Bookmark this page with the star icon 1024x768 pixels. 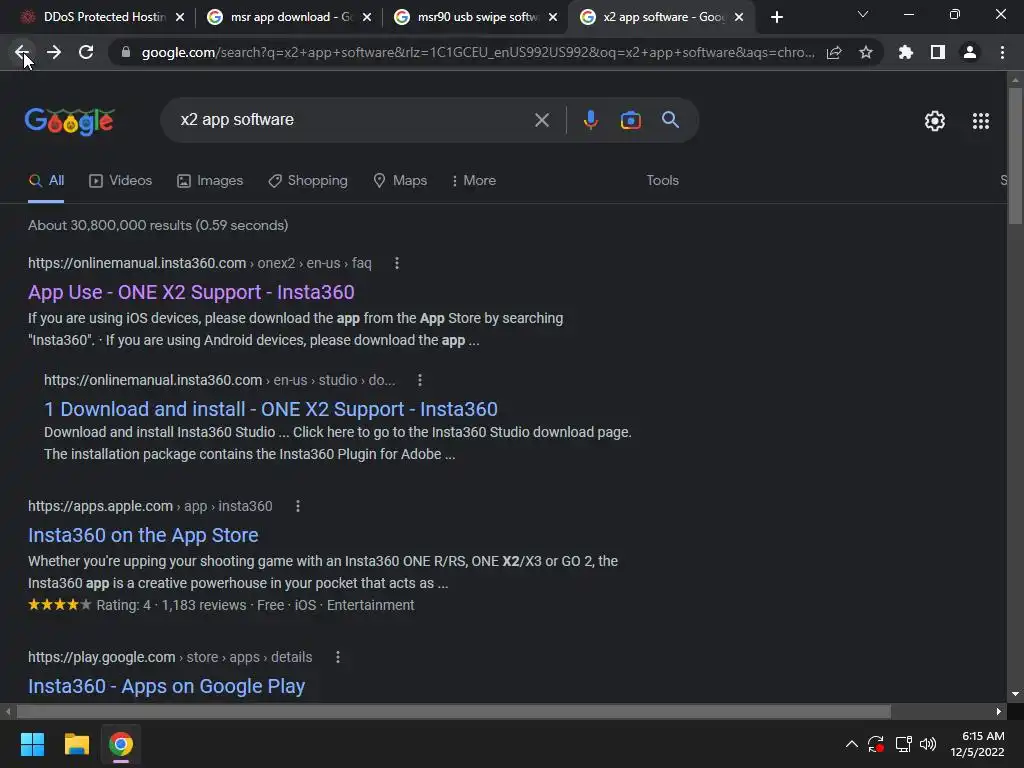pyautogui.click(x=866, y=52)
